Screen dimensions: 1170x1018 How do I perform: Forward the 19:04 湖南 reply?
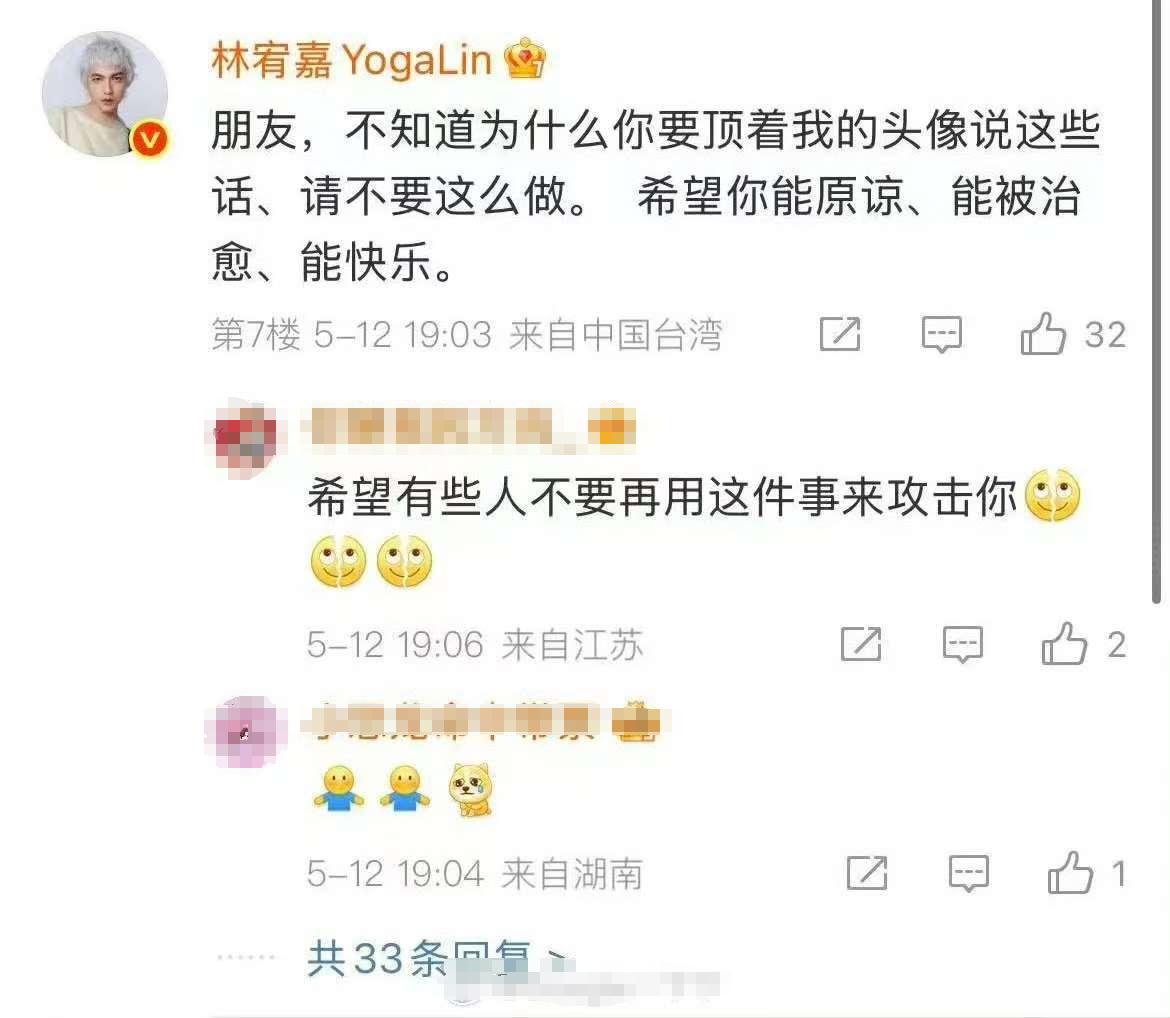(x=867, y=872)
